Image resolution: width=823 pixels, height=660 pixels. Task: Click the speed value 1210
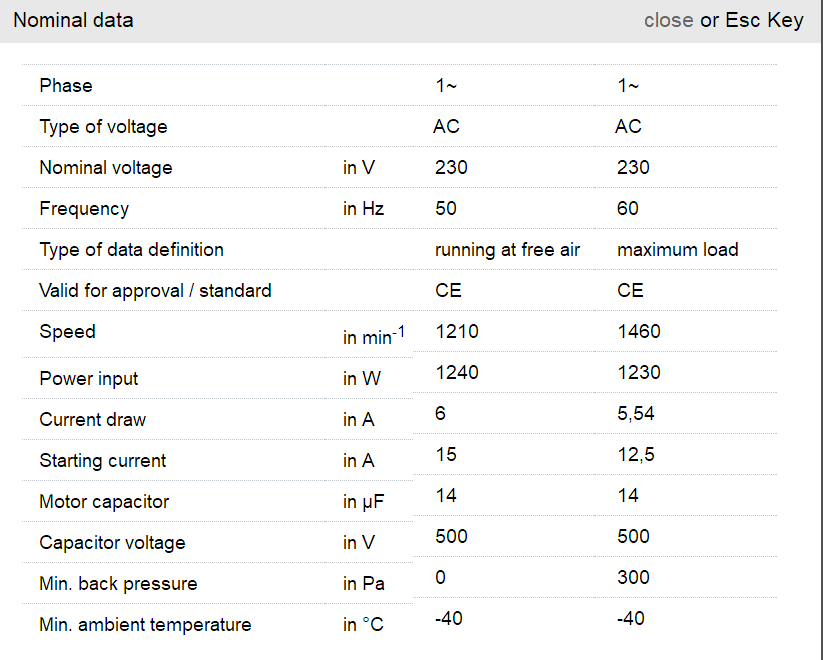click(457, 331)
